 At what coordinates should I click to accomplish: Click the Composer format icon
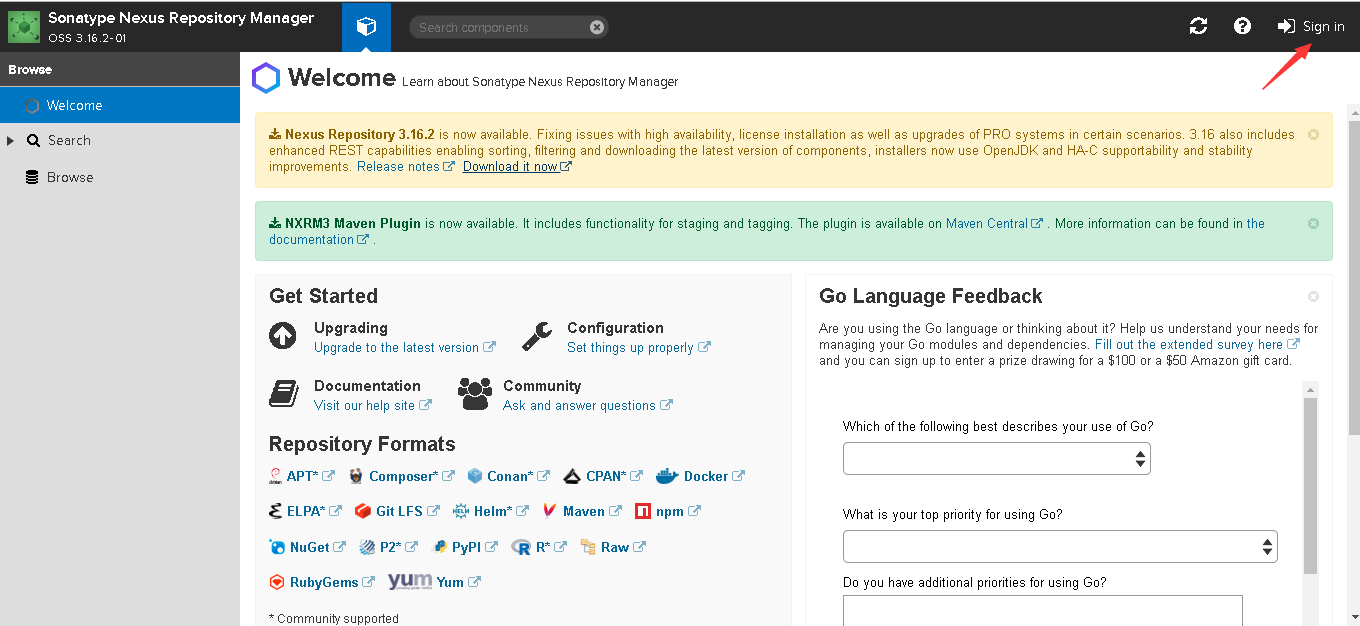click(x=356, y=476)
